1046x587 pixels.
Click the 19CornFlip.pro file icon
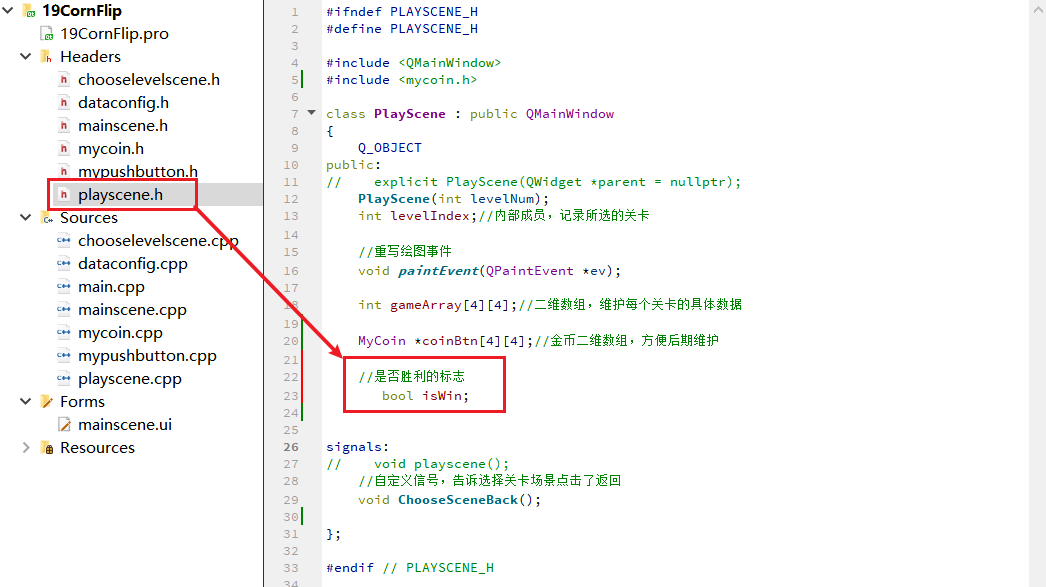47,34
